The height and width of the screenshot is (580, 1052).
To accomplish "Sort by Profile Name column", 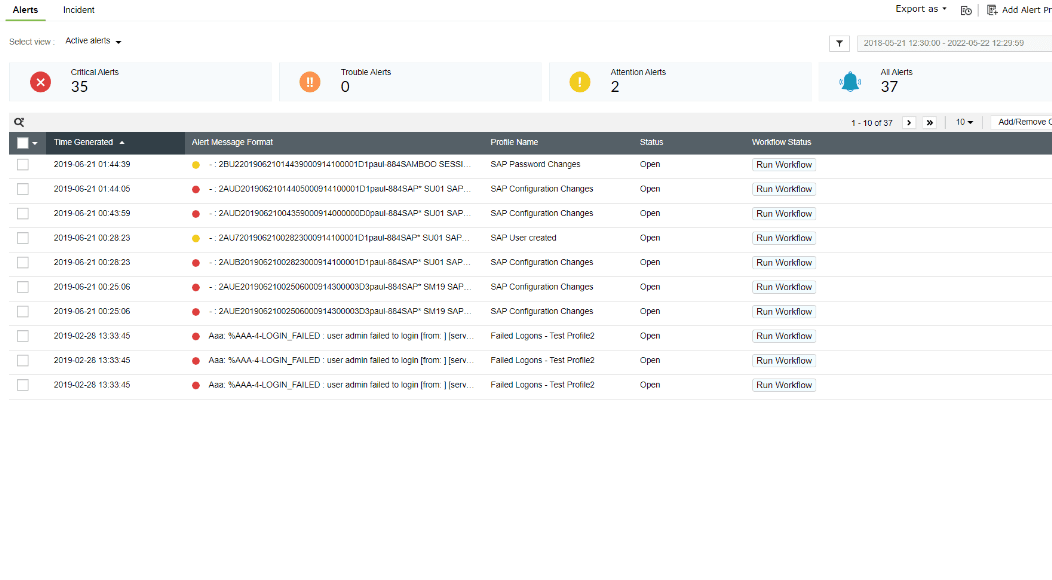I will [514, 142].
